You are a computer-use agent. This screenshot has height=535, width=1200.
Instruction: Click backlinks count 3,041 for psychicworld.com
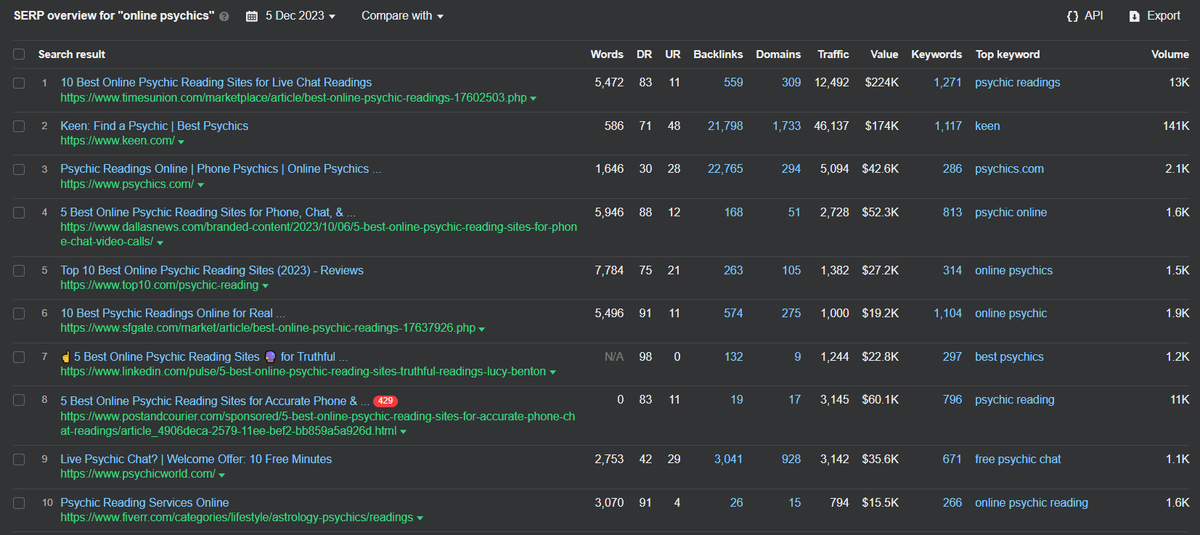pos(729,459)
